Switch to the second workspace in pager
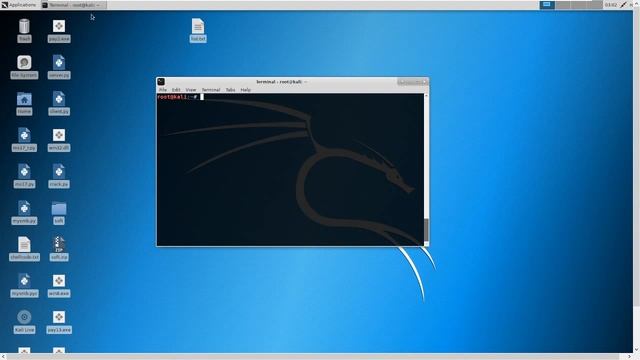 [x=563, y=5]
